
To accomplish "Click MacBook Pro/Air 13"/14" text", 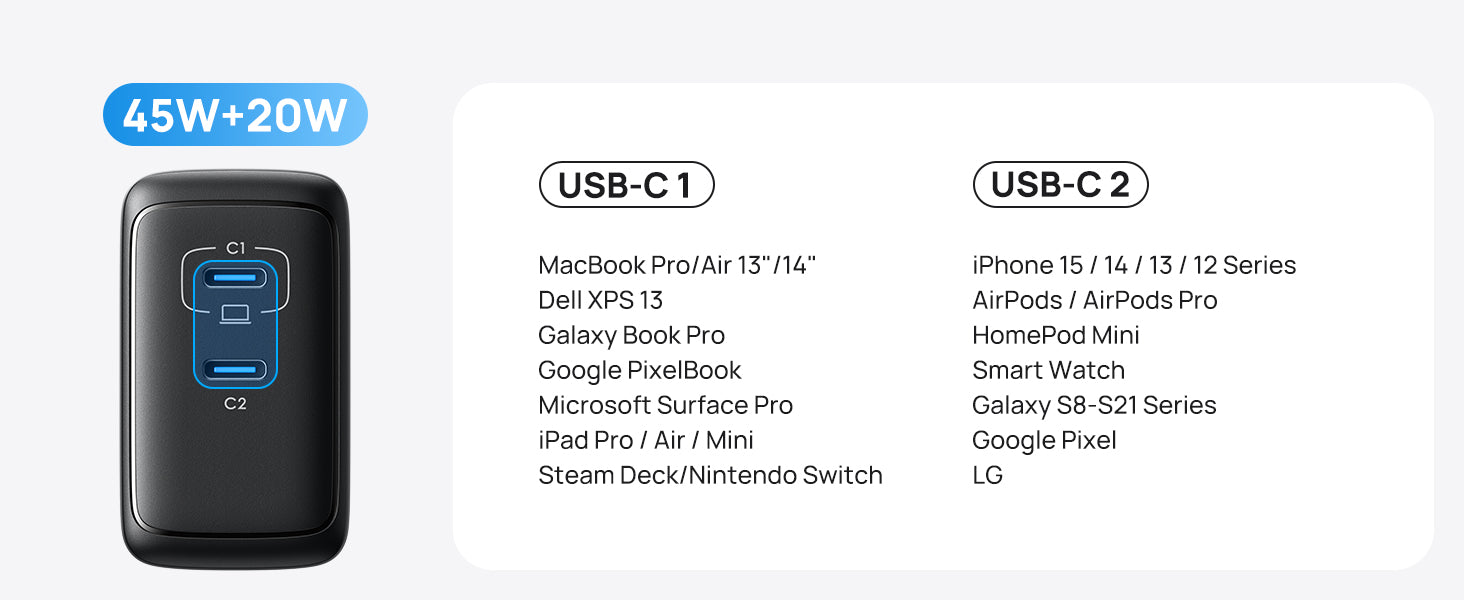I will pos(677,265).
